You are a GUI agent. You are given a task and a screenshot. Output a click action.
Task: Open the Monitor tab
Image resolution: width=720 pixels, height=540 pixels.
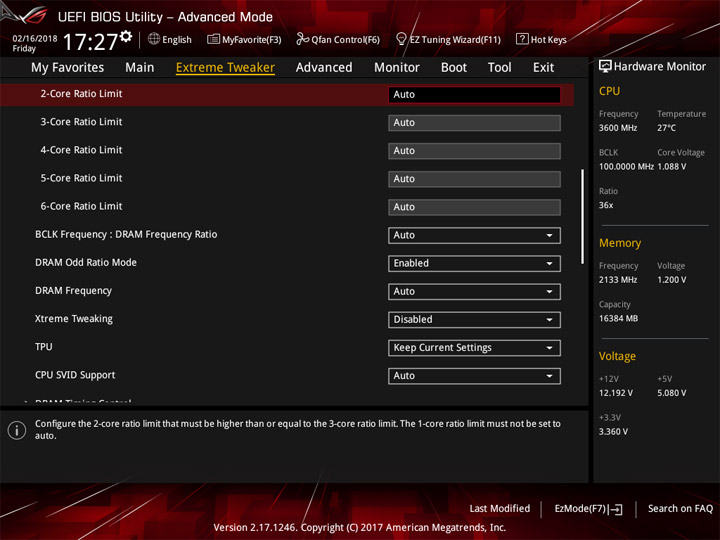coord(397,68)
